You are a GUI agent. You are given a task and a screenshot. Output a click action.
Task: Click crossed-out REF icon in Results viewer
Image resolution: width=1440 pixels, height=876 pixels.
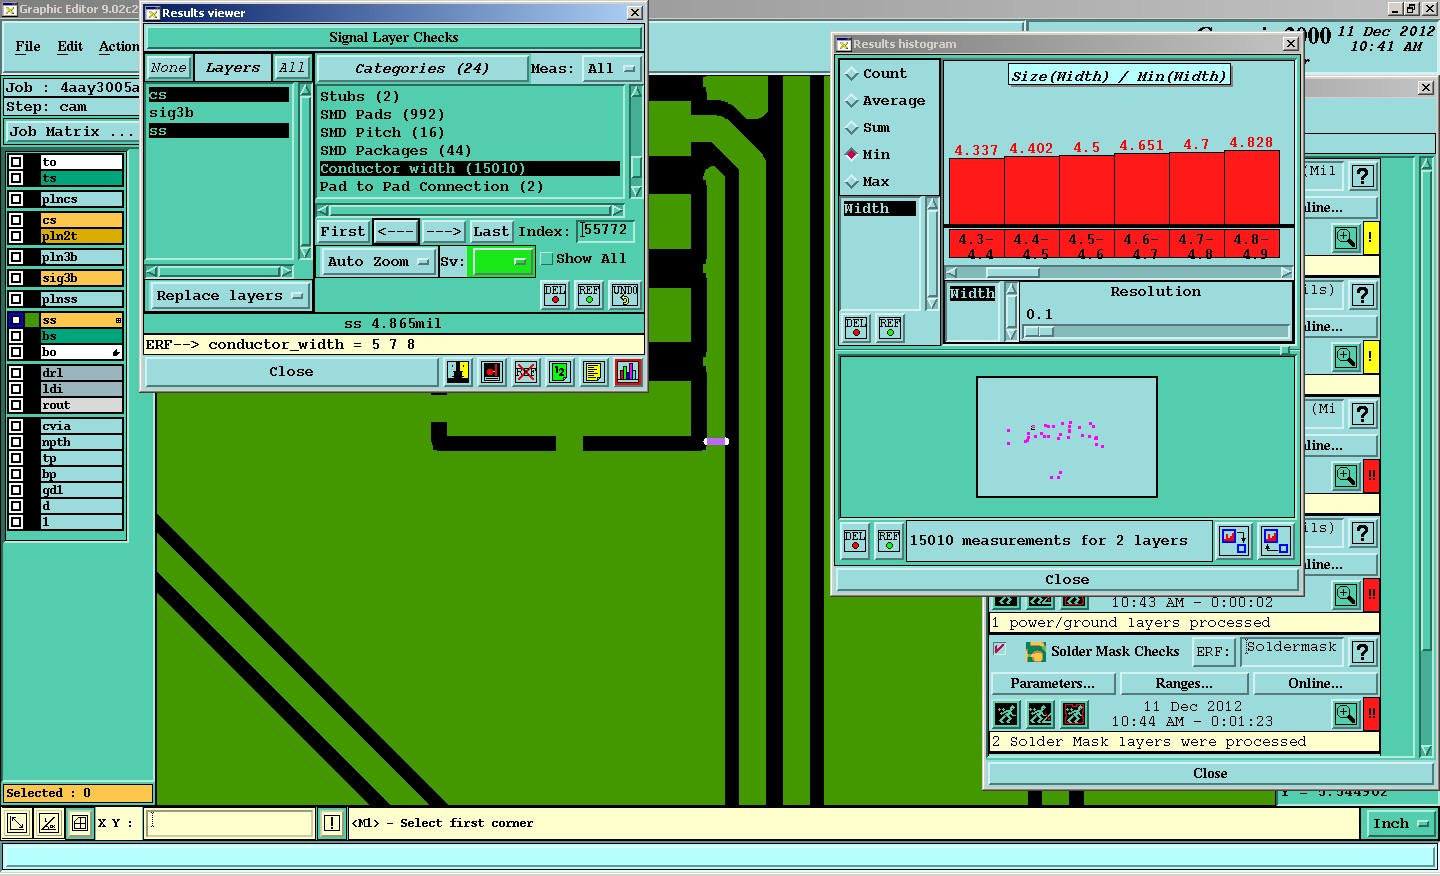526,372
